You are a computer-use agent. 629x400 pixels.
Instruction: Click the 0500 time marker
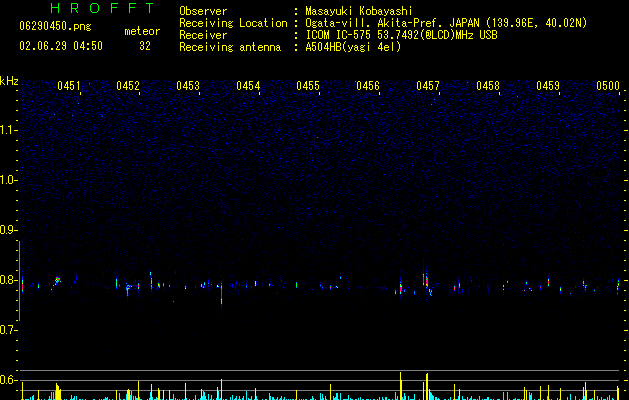608,86
